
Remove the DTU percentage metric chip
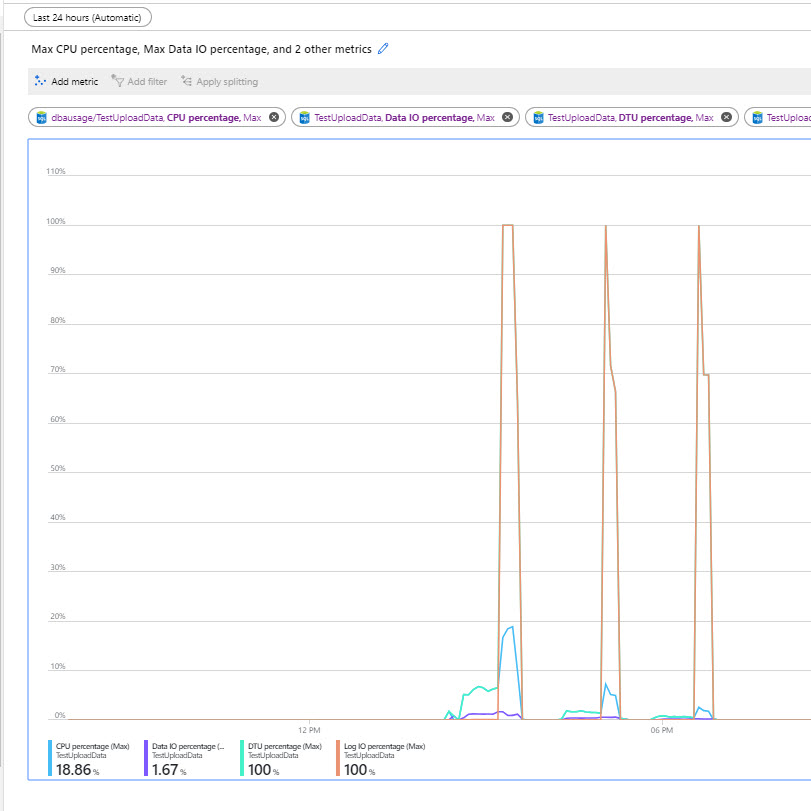pos(727,117)
